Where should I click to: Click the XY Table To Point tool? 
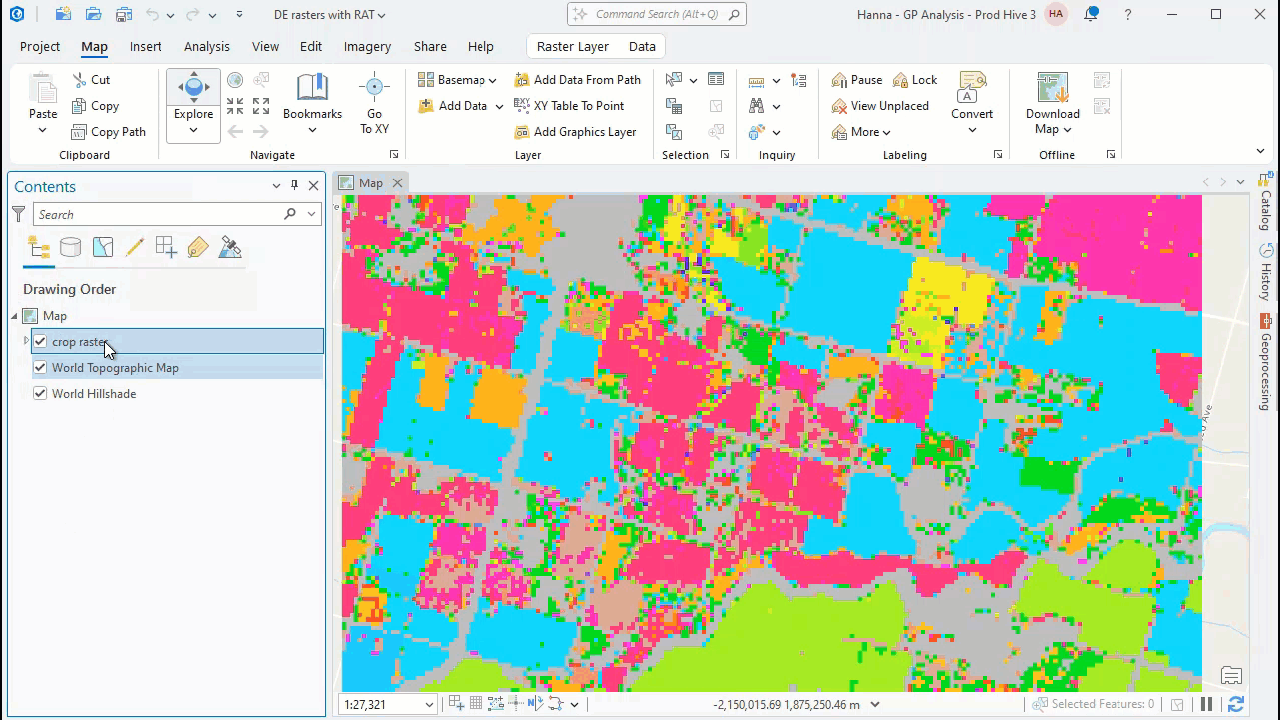coord(578,105)
